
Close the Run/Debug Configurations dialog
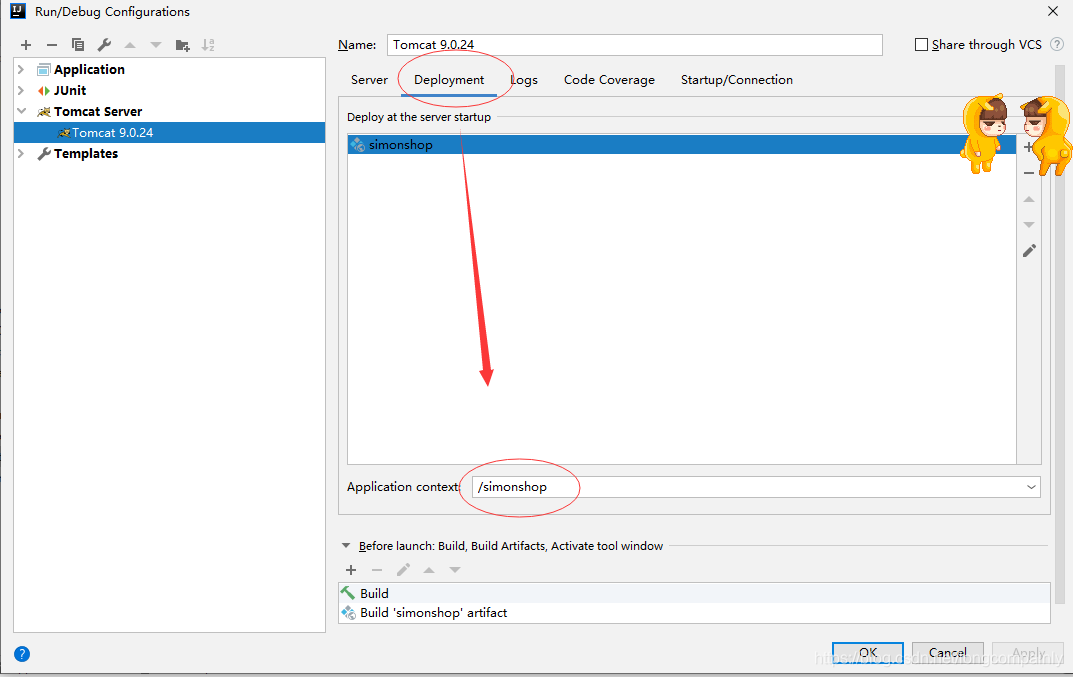(1053, 11)
